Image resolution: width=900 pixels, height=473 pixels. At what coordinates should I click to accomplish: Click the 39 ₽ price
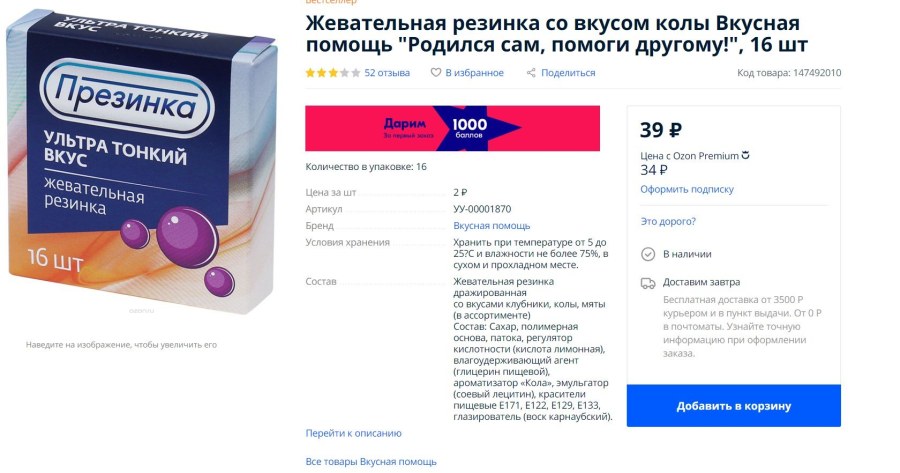661,130
